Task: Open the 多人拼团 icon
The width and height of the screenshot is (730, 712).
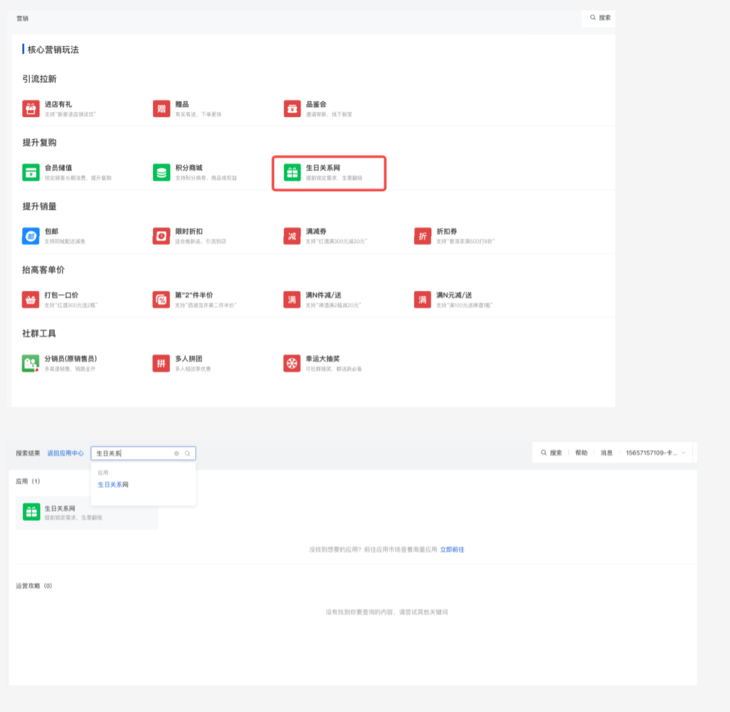Action: (161, 363)
